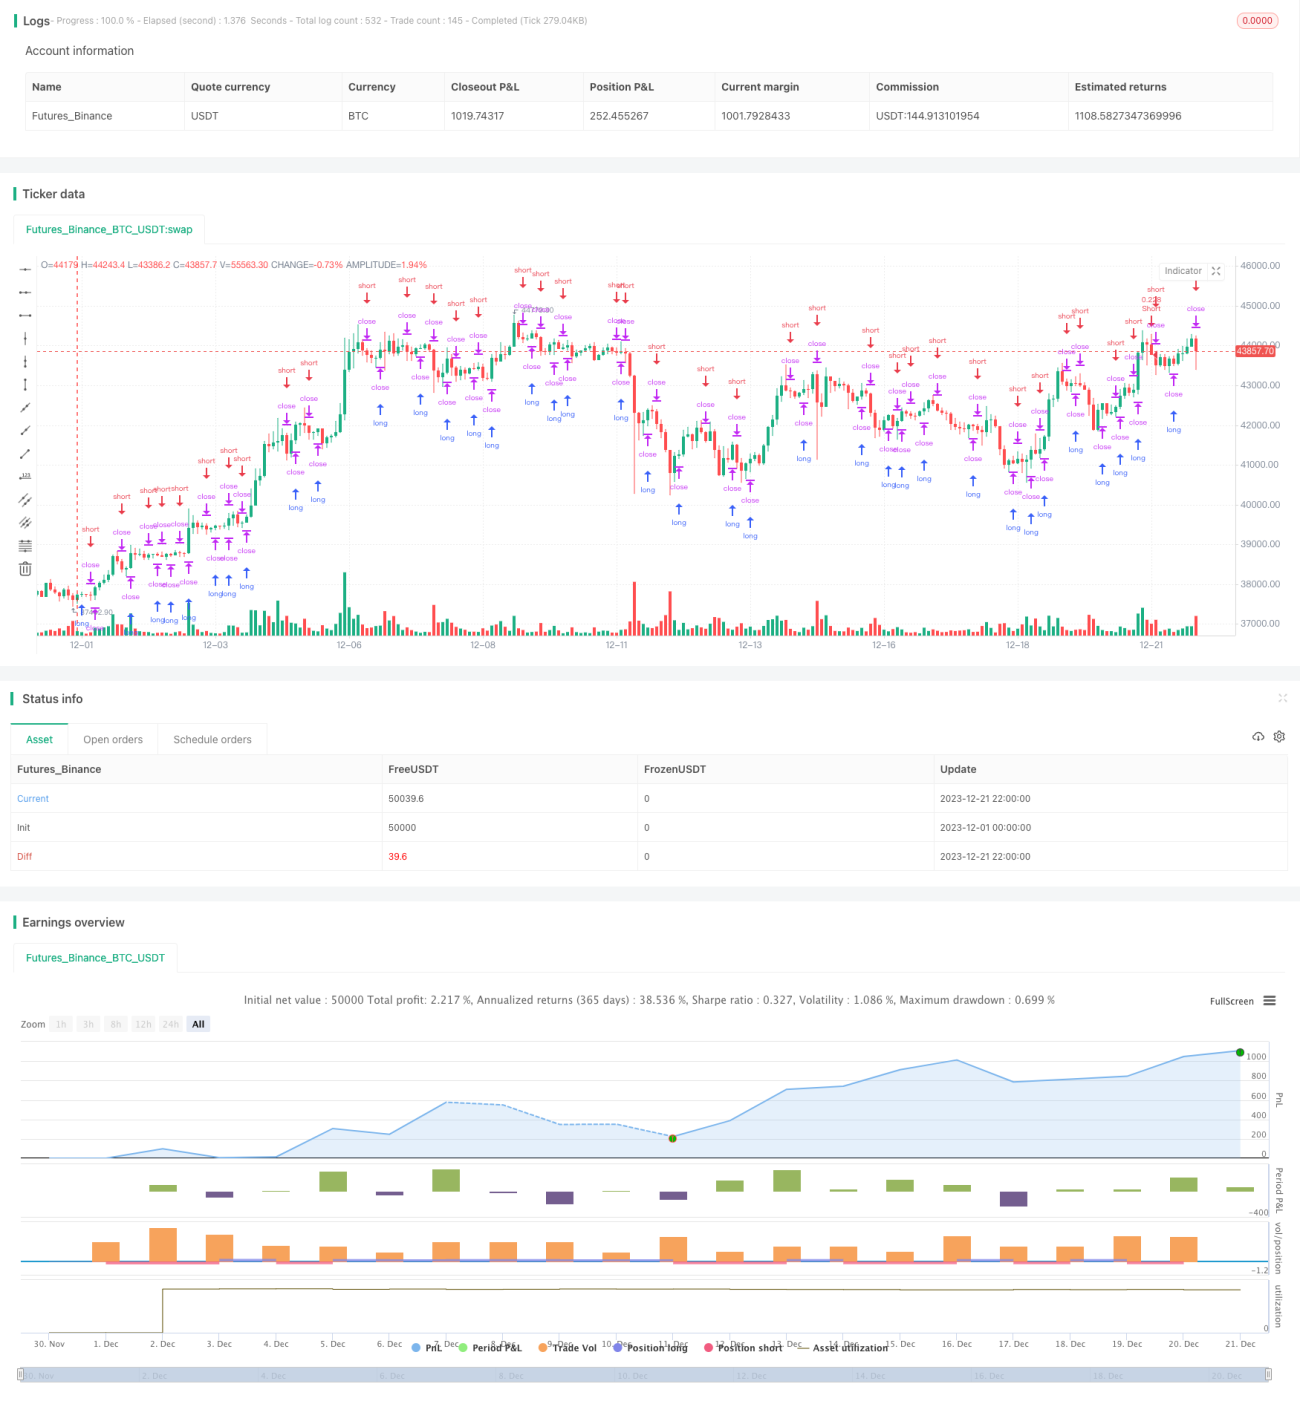
Task: Open the earnings chart hamburger menu
Action: point(1269,1000)
